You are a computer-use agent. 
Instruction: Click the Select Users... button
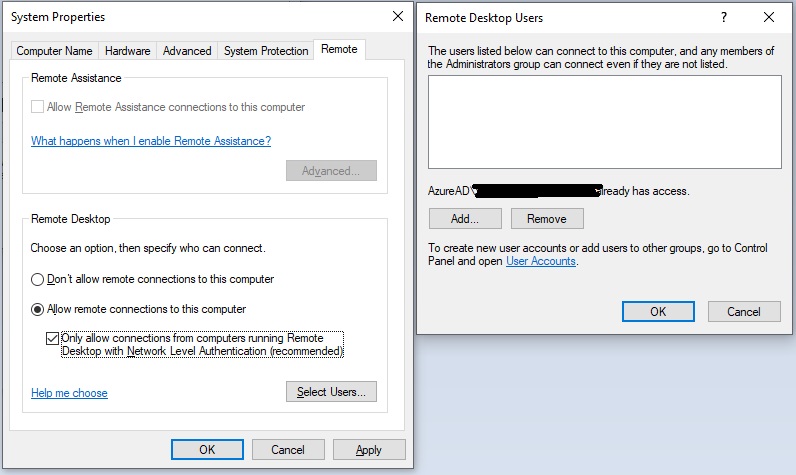(331, 392)
